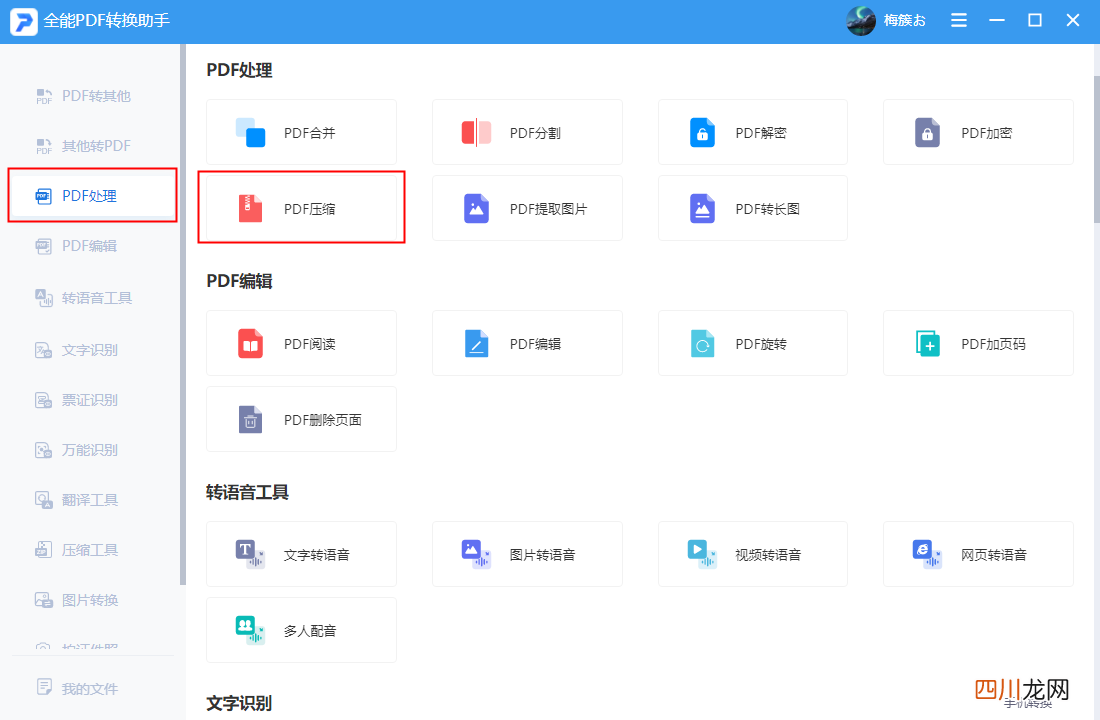Open the PDF分割 split tool
The image size is (1100, 720).
527,132
